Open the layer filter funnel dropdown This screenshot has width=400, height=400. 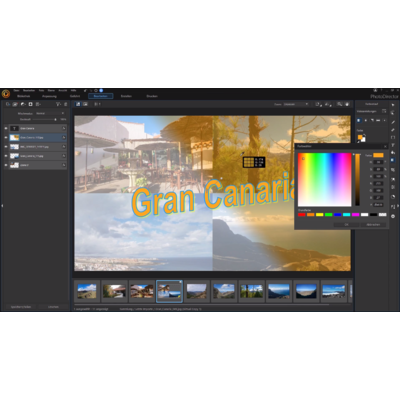tap(58, 104)
